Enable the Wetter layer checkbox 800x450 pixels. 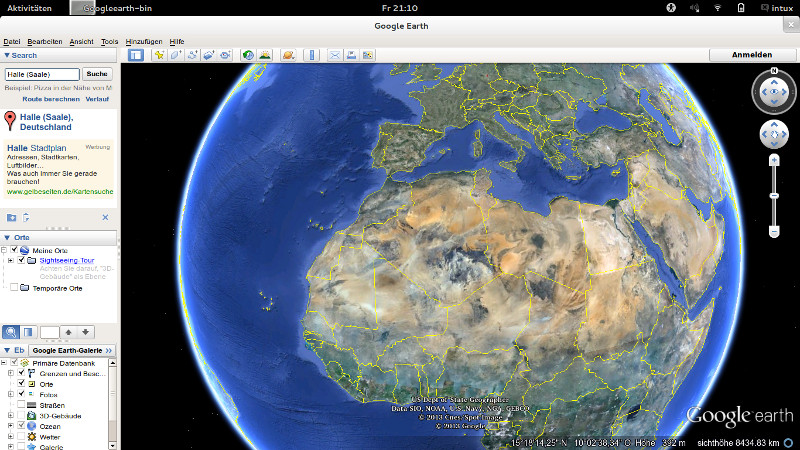21,437
